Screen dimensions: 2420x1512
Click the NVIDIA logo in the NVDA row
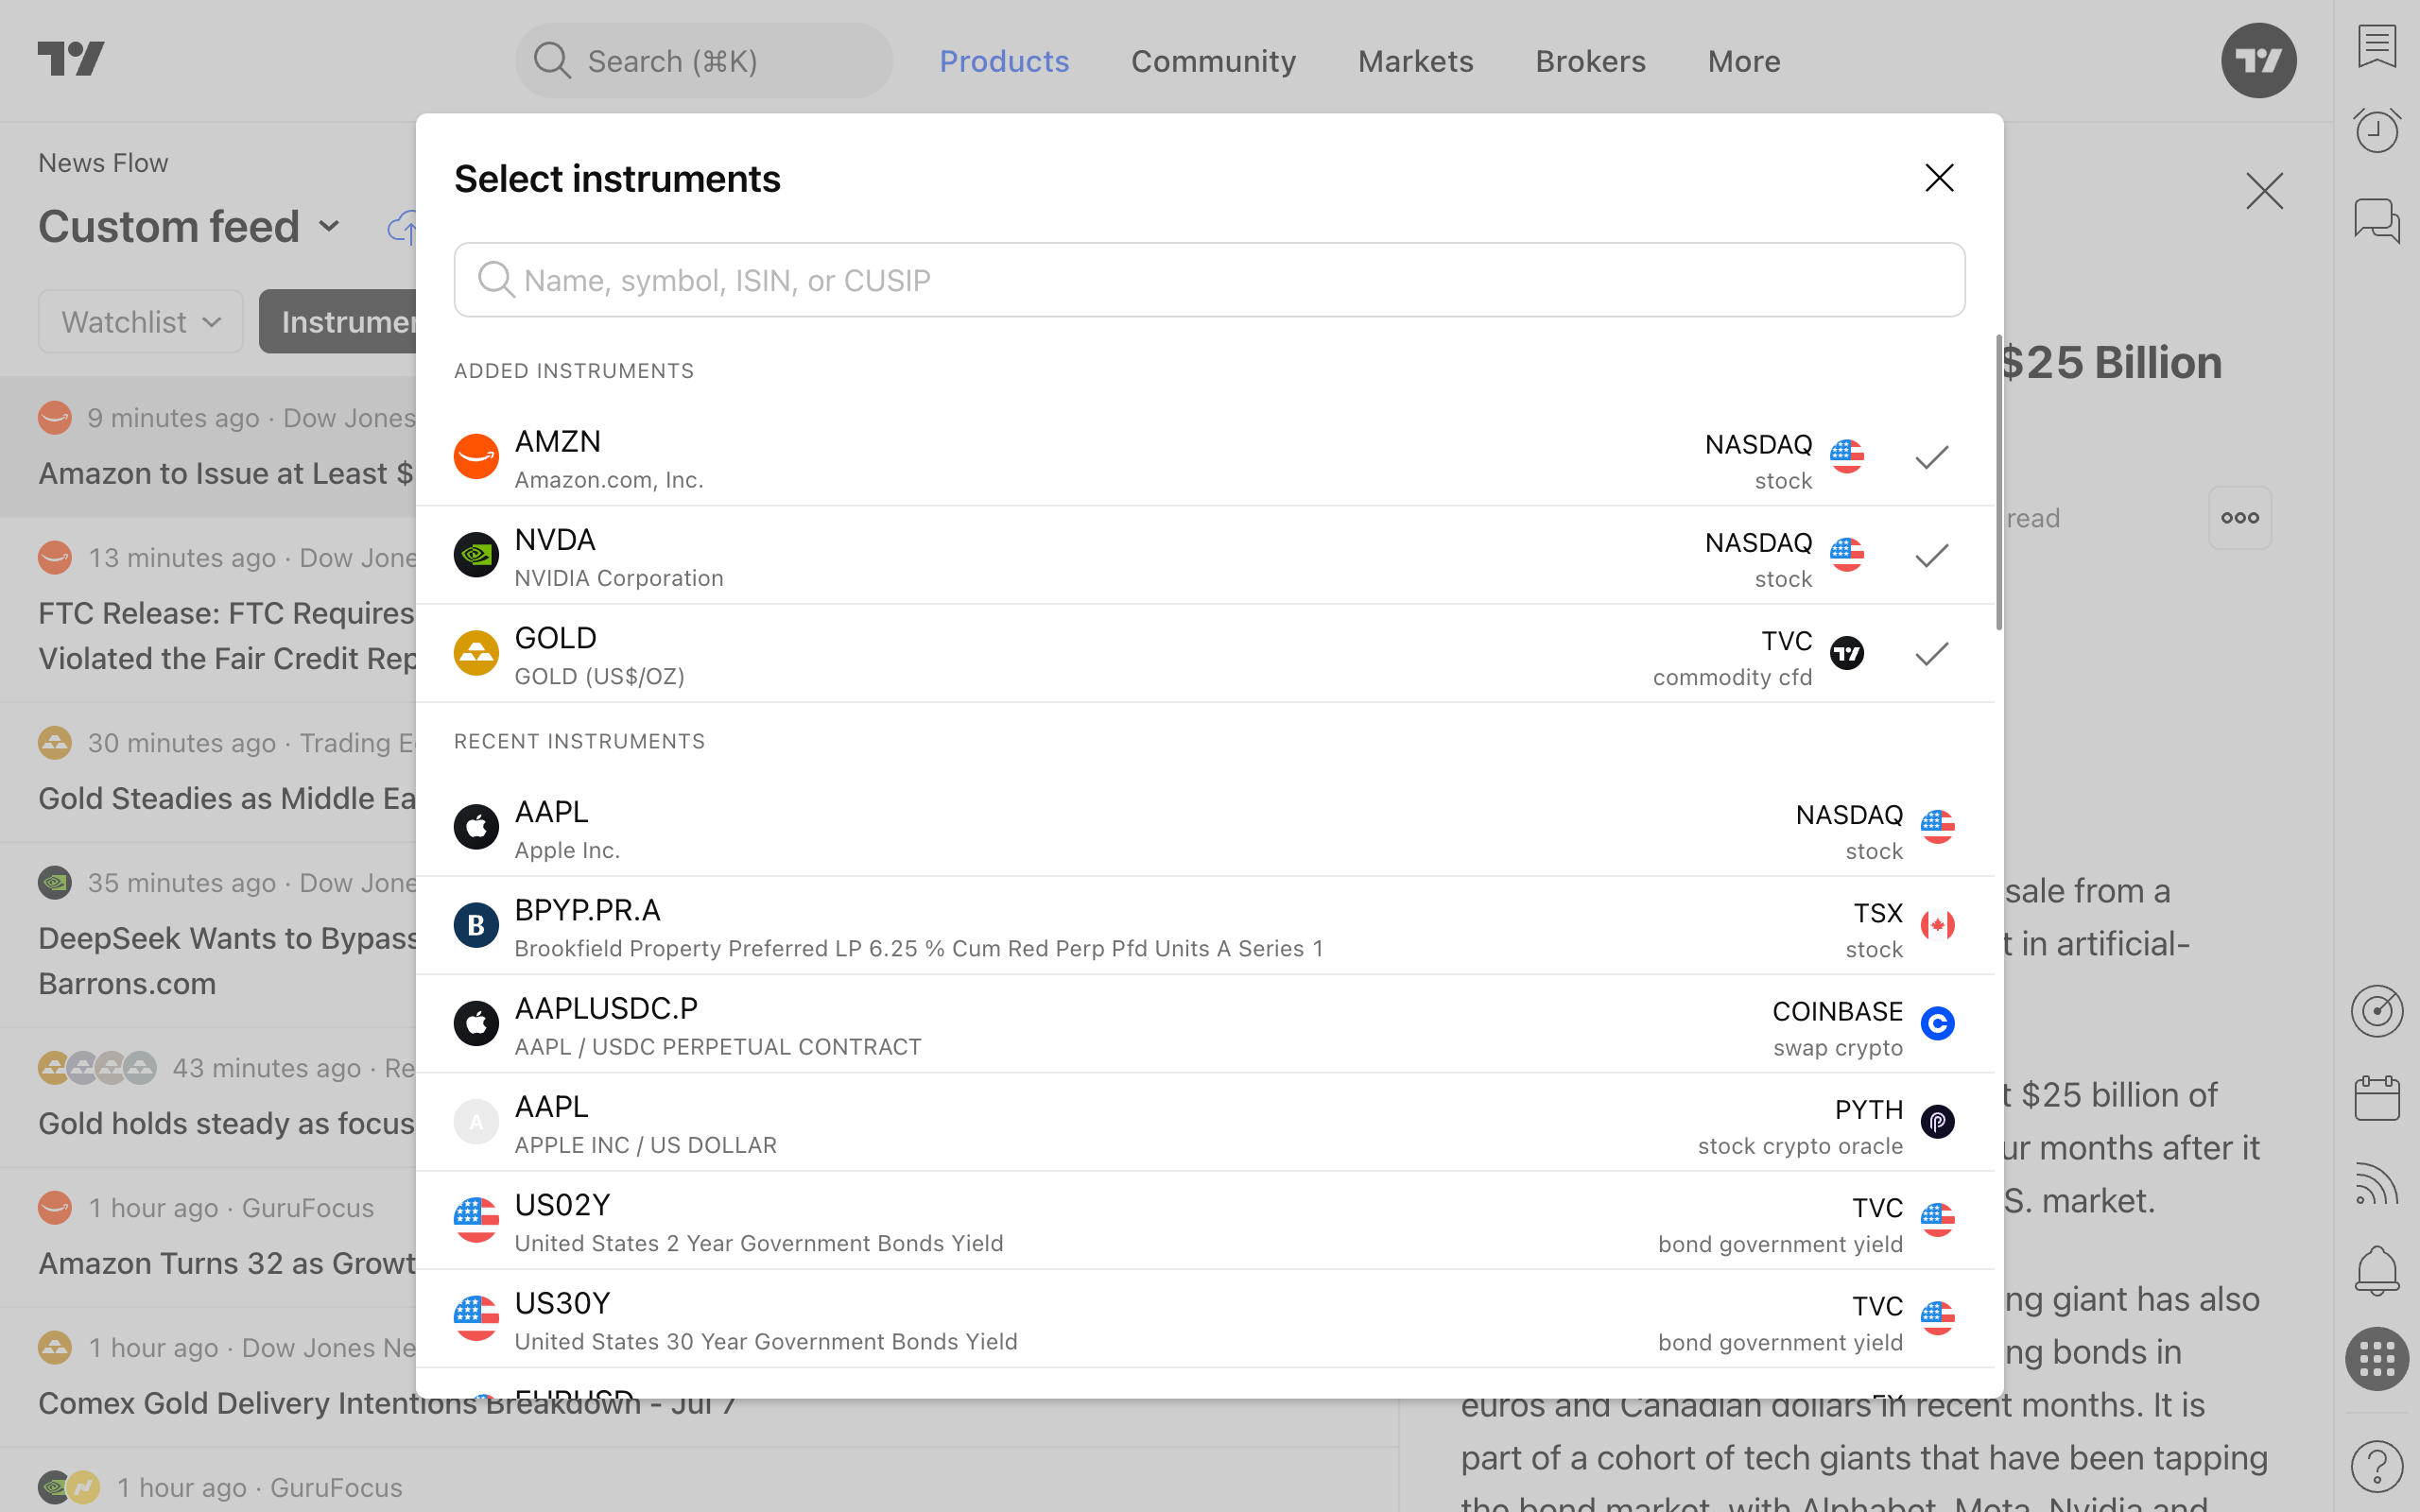476,554
